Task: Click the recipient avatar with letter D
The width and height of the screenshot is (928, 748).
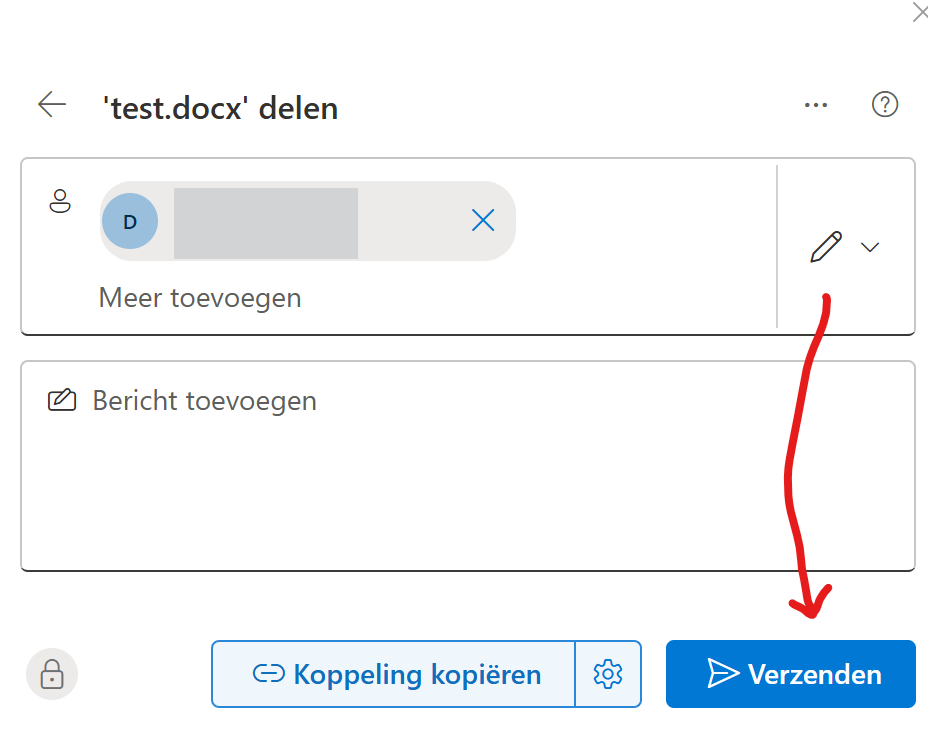Action: 130,221
